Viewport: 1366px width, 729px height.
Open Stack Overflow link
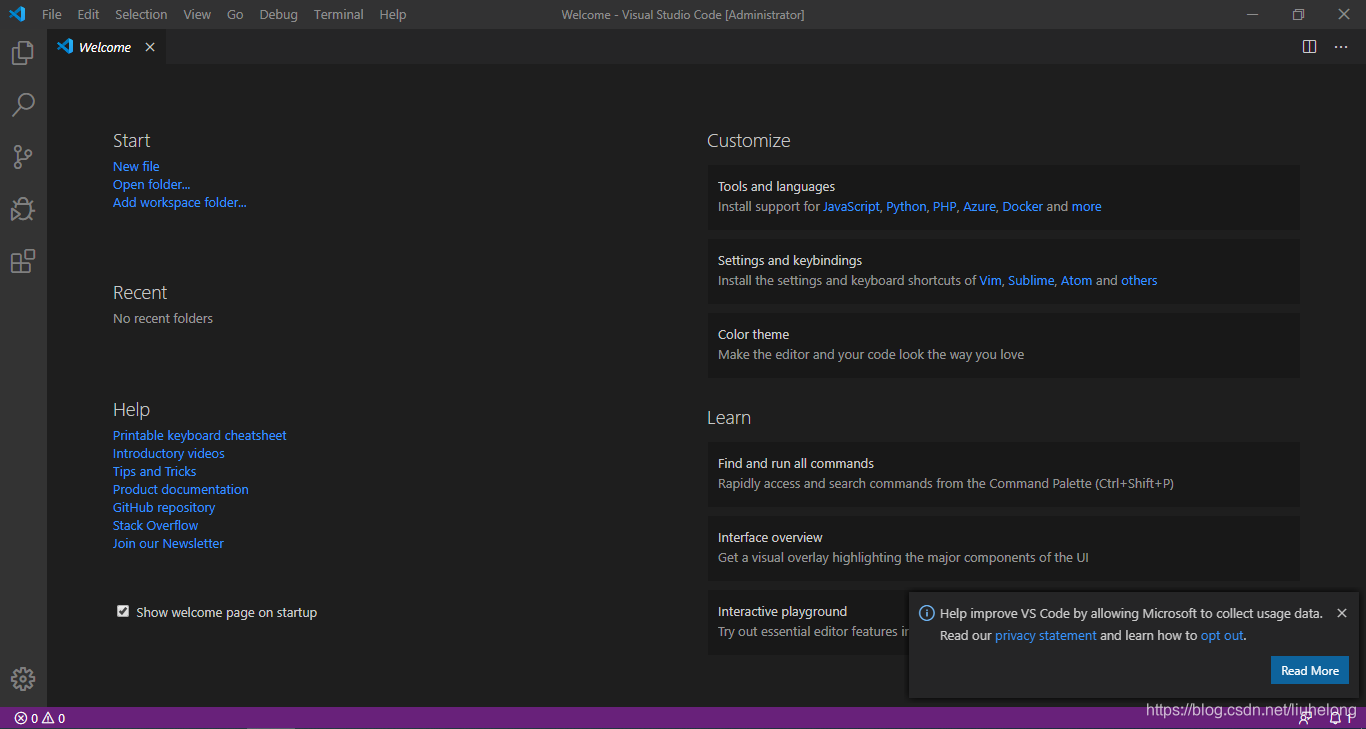tap(155, 525)
